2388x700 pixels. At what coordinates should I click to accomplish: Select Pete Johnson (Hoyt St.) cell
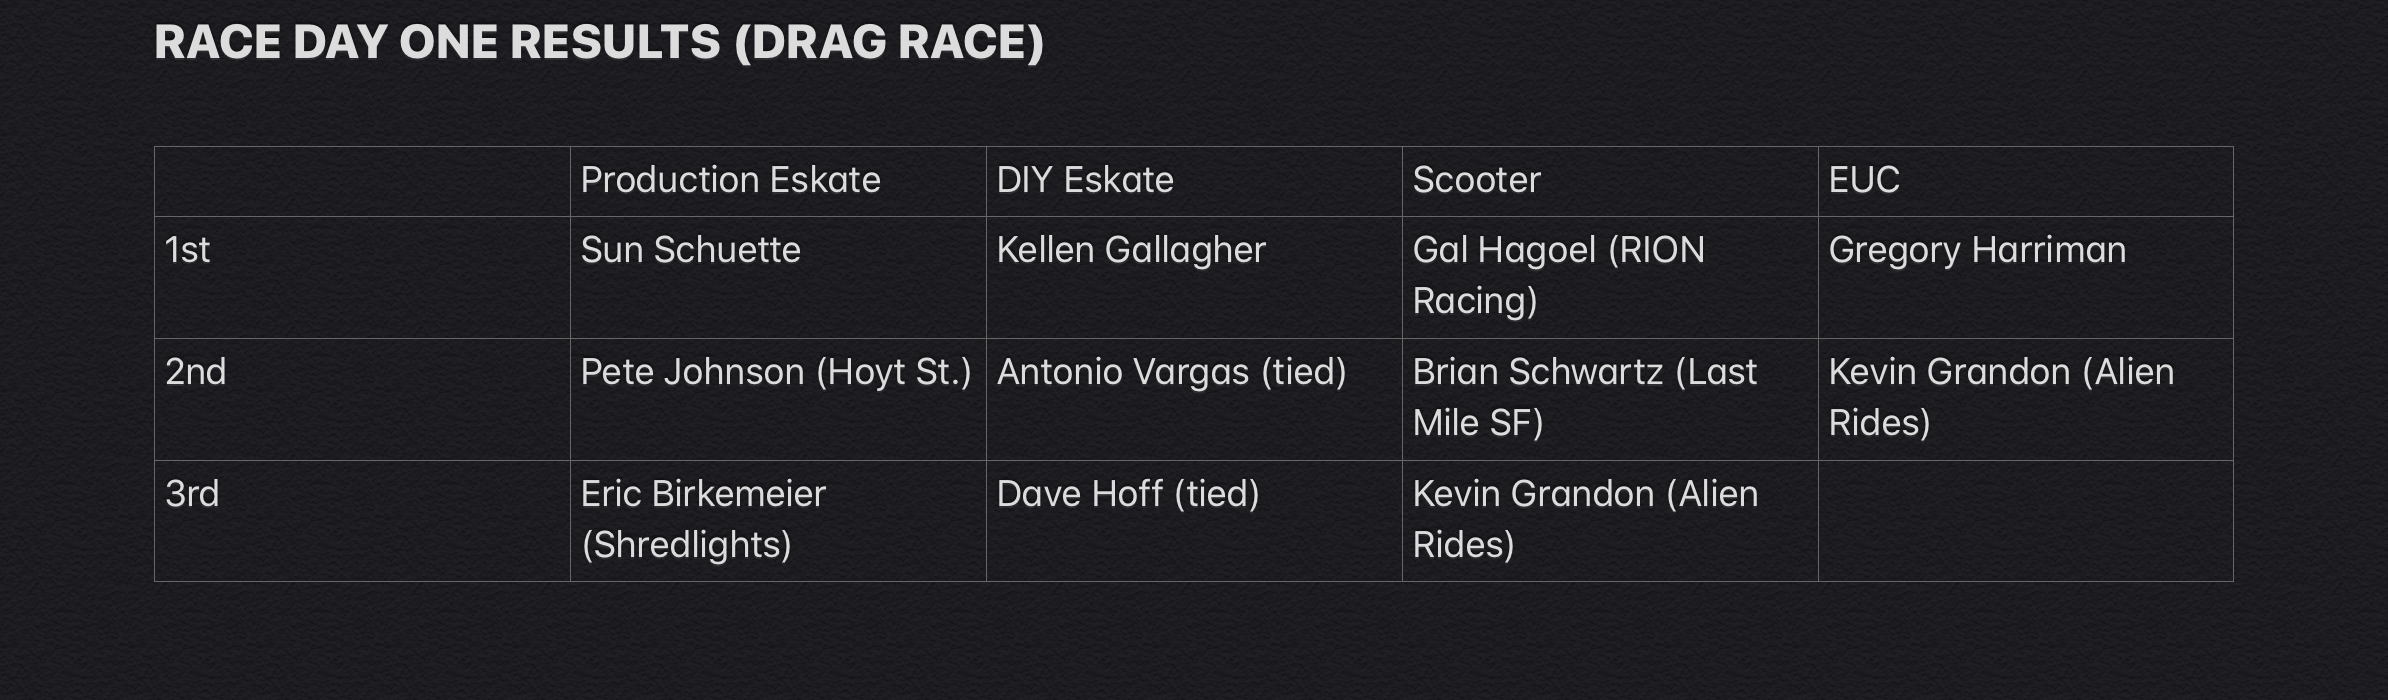[x=778, y=399]
